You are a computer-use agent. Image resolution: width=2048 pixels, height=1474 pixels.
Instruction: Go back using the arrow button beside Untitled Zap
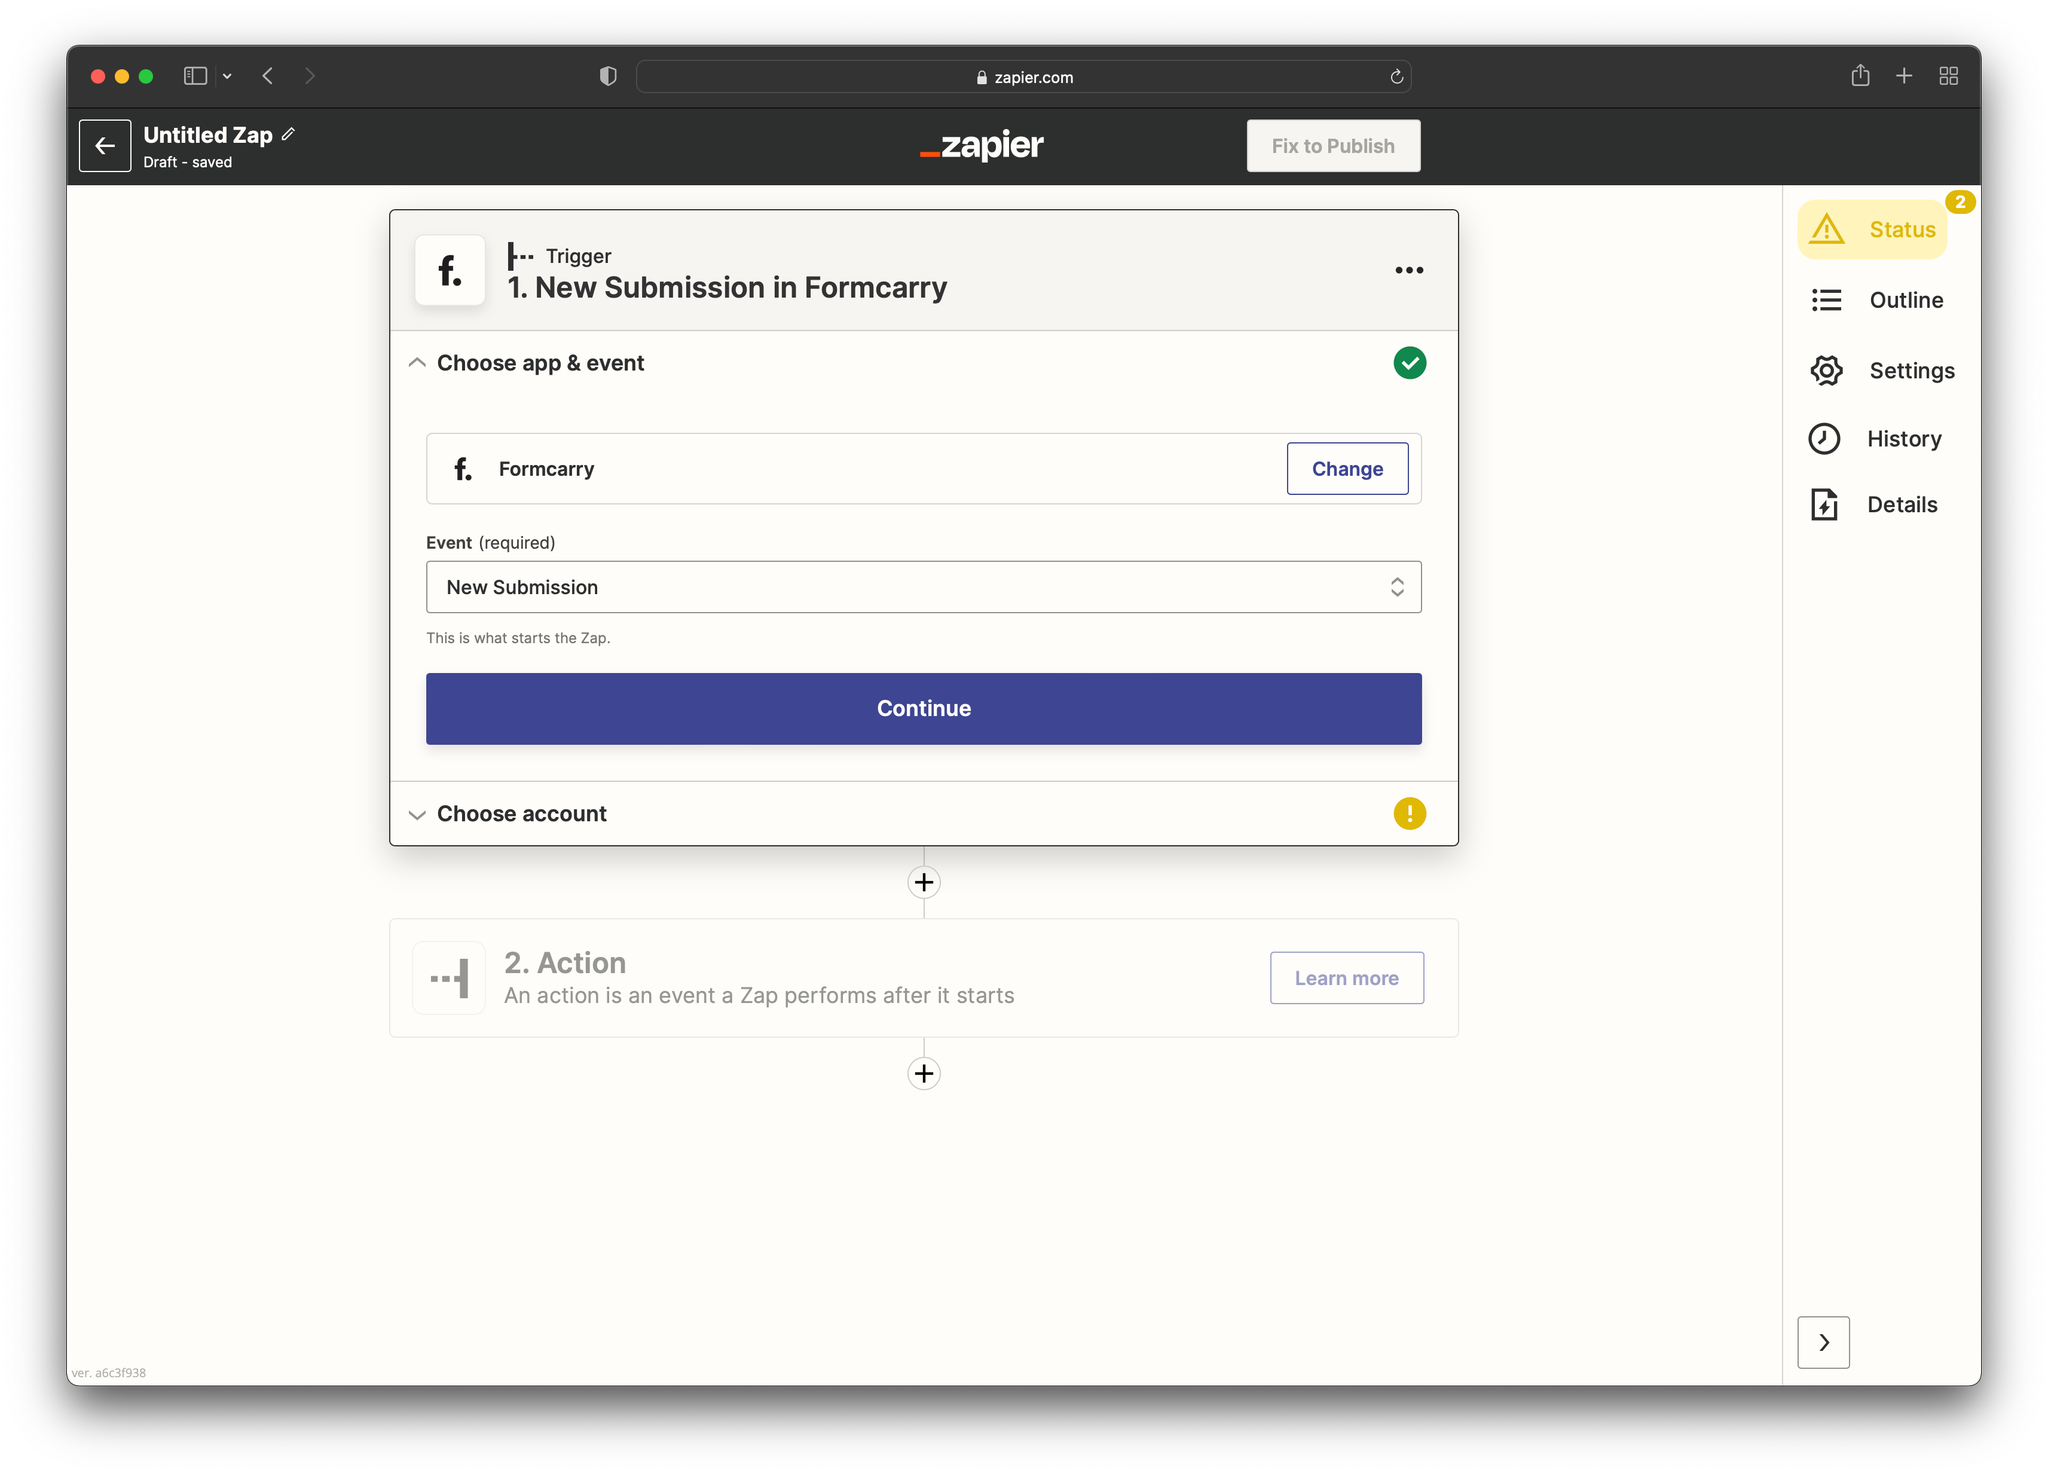[x=105, y=146]
